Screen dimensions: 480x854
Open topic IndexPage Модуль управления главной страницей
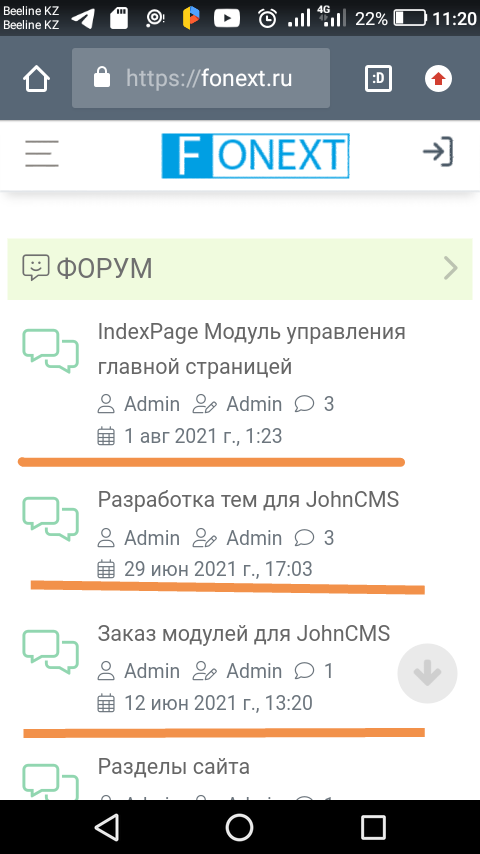click(x=251, y=349)
